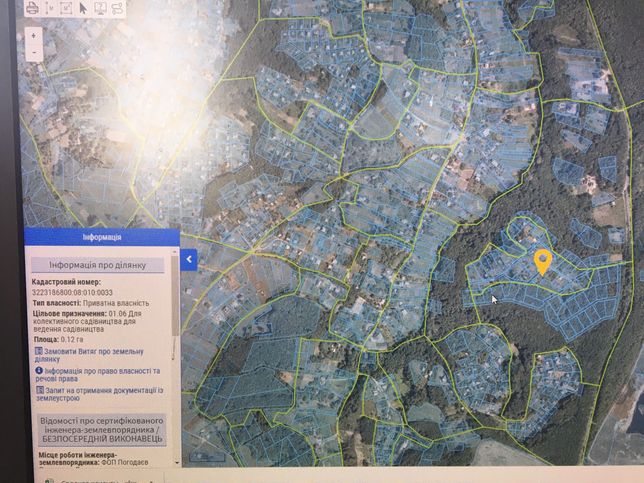The height and width of the screenshot is (483, 644).
Task: Zoom in with the plus button
Action: pyautogui.click(x=34, y=36)
